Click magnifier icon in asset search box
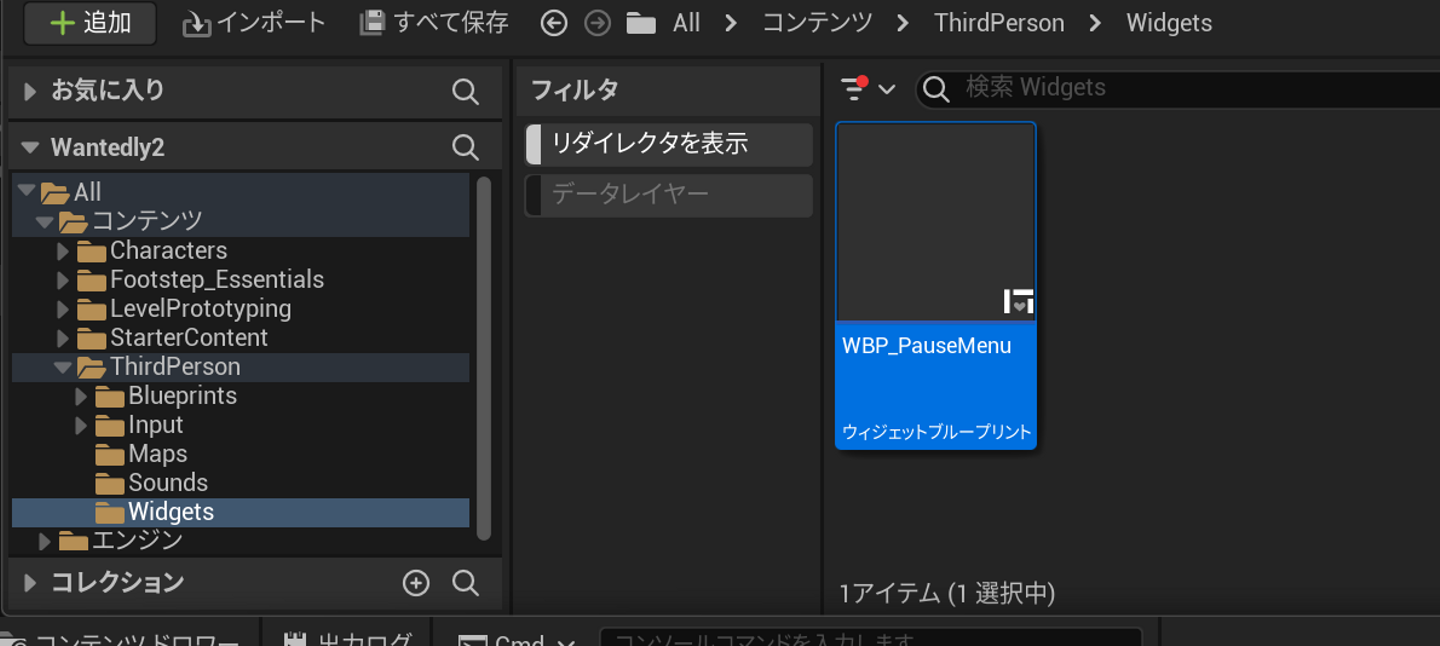This screenshot has width=1440, height=646. [x=936, y=89]
